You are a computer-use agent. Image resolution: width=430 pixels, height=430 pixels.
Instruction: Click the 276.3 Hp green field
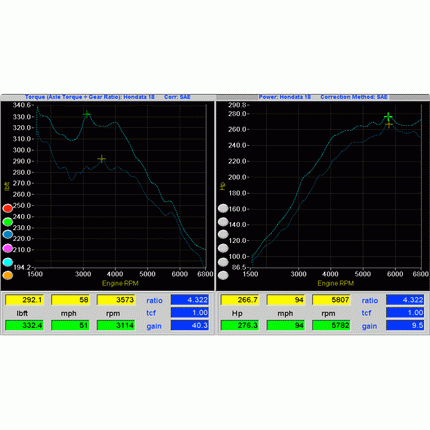click(x=240, y=325)
